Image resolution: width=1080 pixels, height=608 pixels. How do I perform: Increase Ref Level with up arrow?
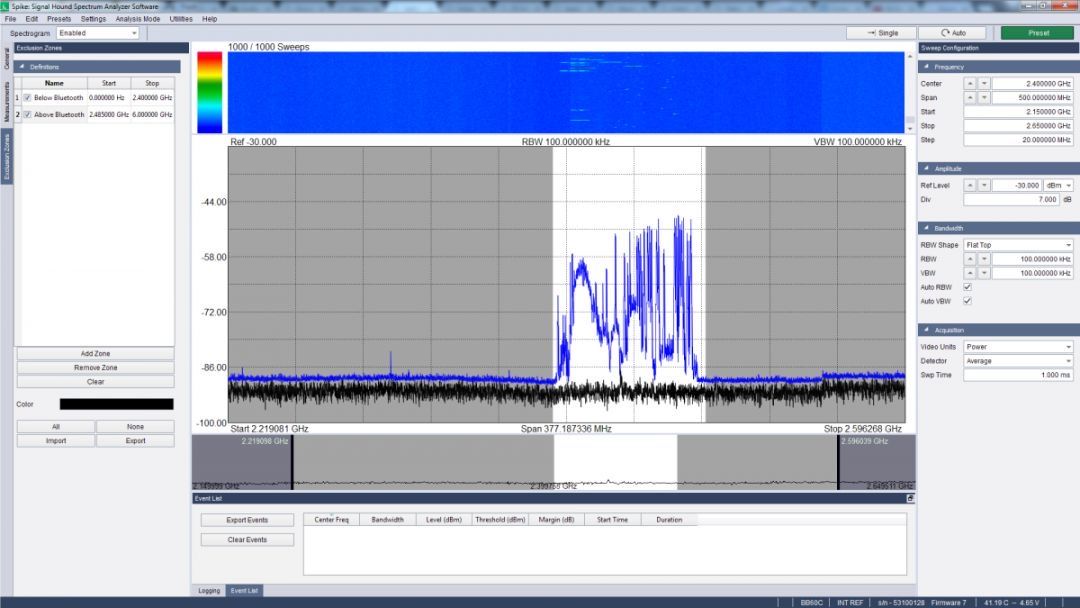[x=969, y=186]
